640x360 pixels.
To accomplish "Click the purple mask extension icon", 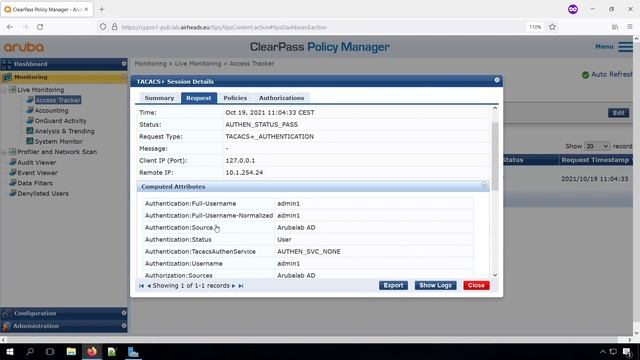I will click(x=573, y=9).
